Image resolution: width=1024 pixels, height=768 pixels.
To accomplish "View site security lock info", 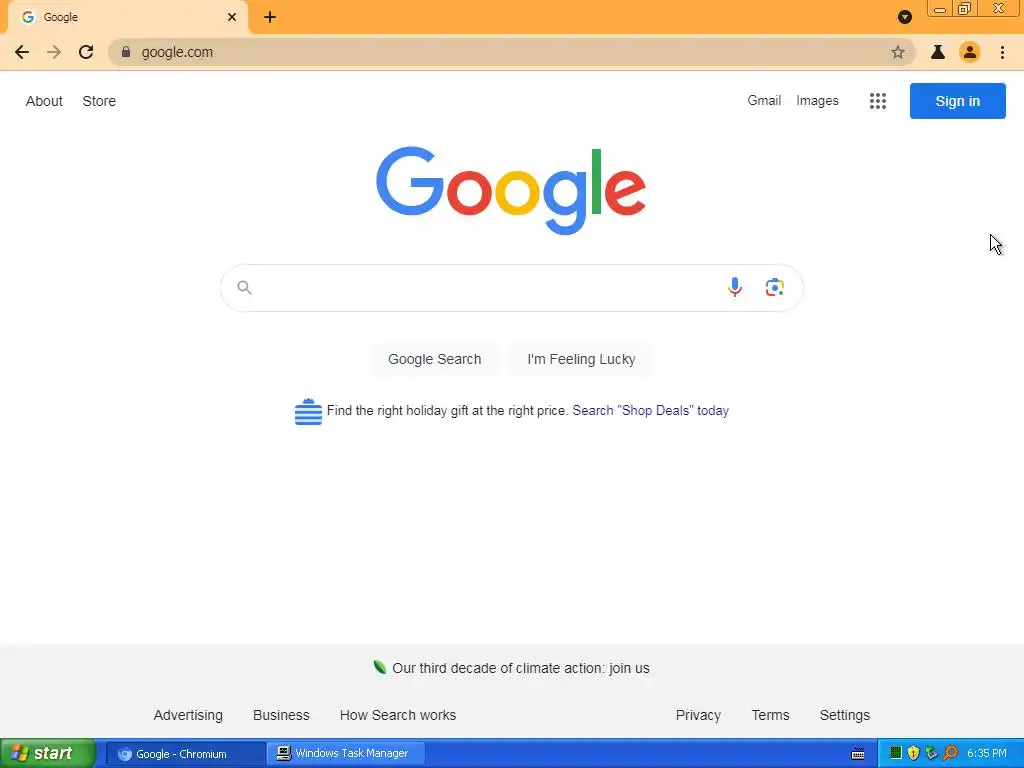I will click(126, 52).
